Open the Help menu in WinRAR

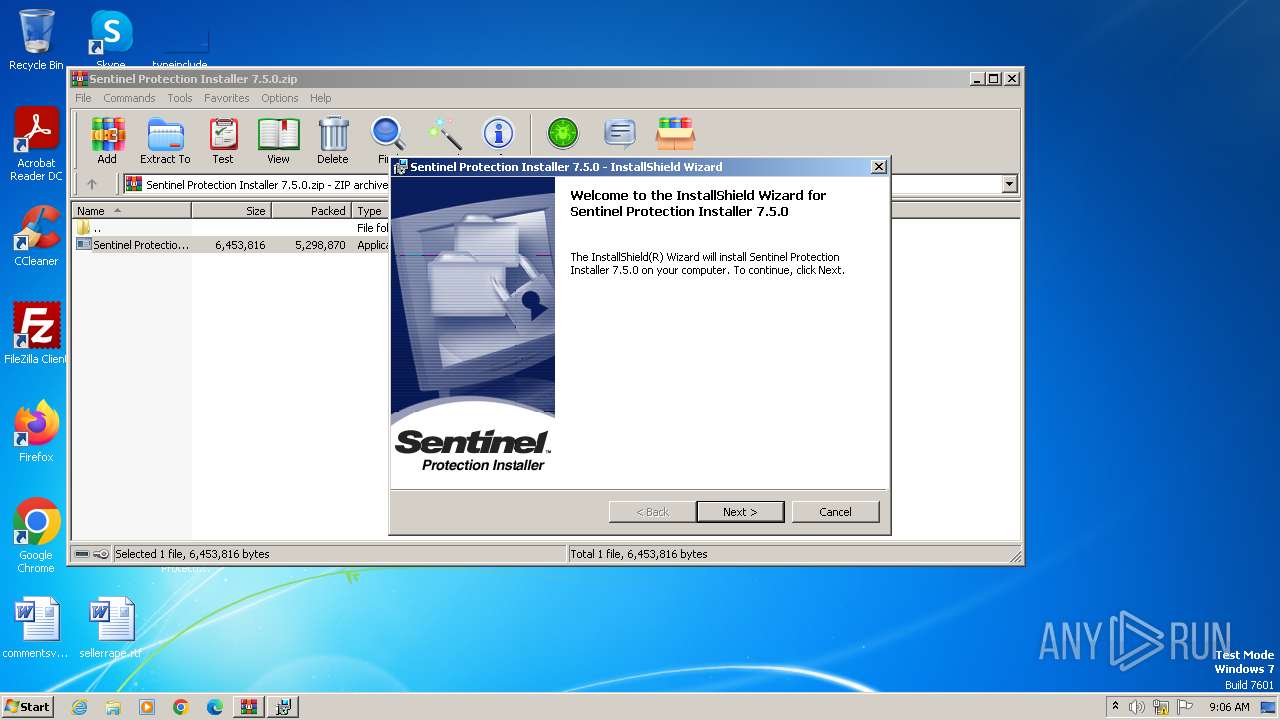320,98
